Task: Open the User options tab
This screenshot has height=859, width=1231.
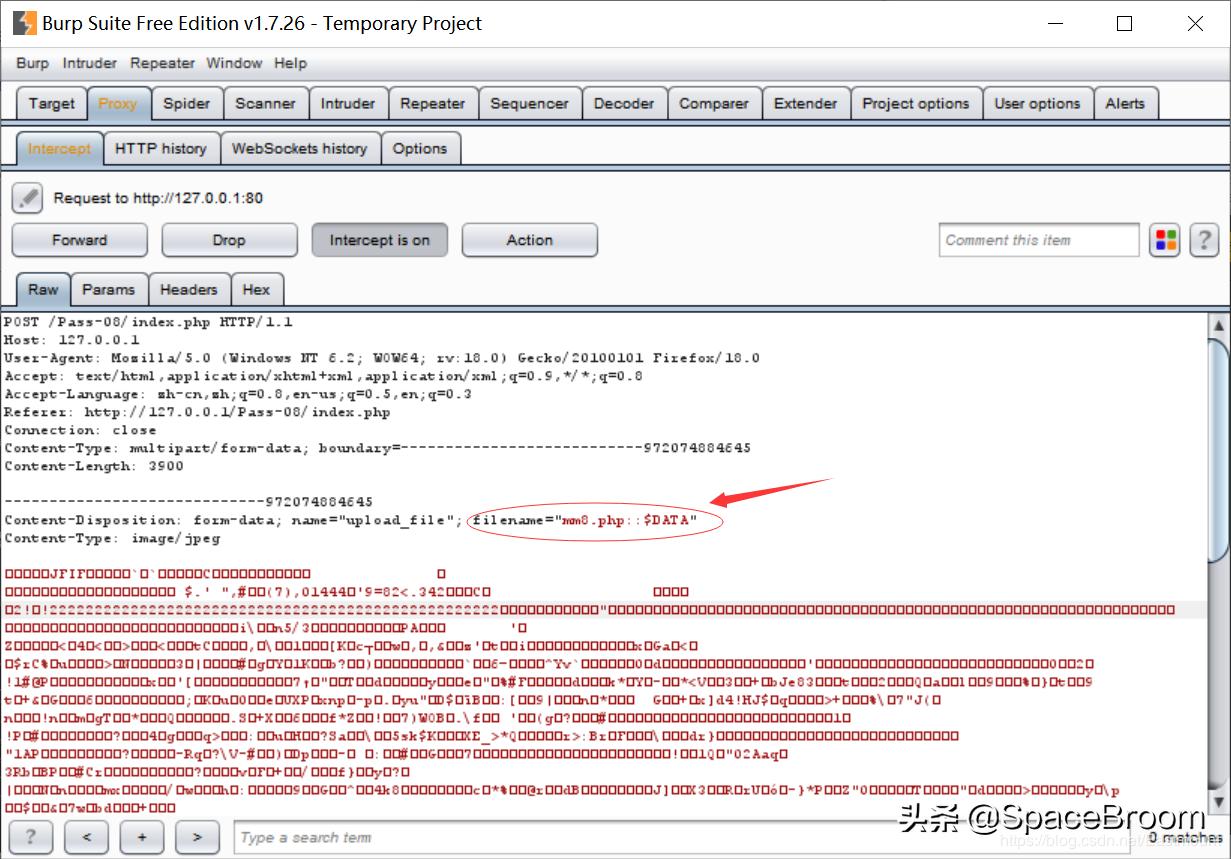Action: tap(1037, 103)
